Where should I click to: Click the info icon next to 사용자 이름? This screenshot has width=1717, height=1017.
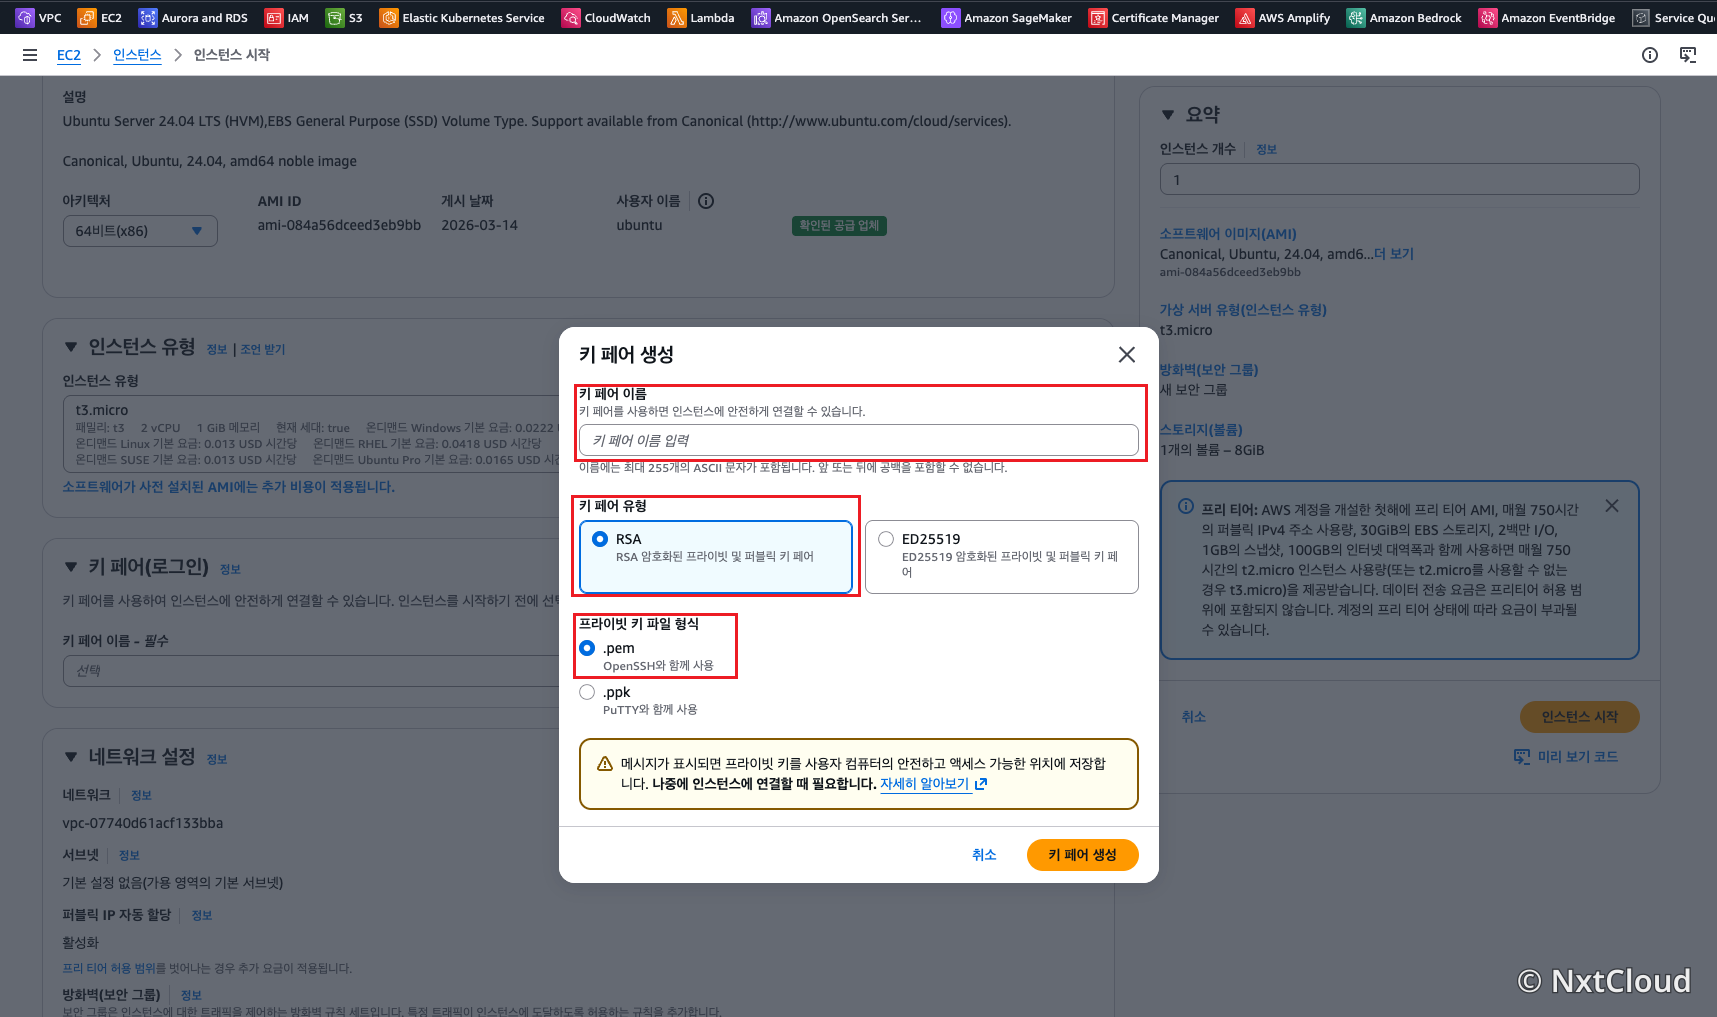(x=706, y=201)
